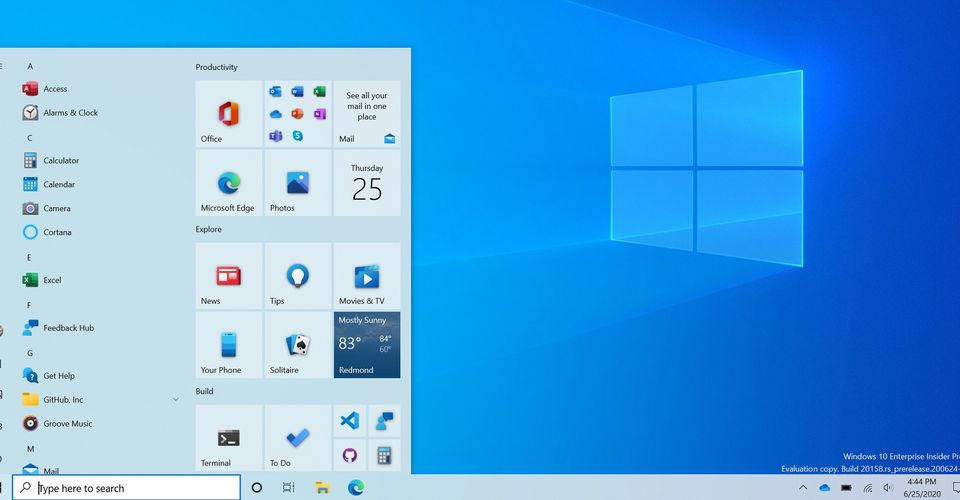Launch Microsoft Edge from the Productivity tiles
Viewport: 960px width, 500px height.
[x=228, y=183]
